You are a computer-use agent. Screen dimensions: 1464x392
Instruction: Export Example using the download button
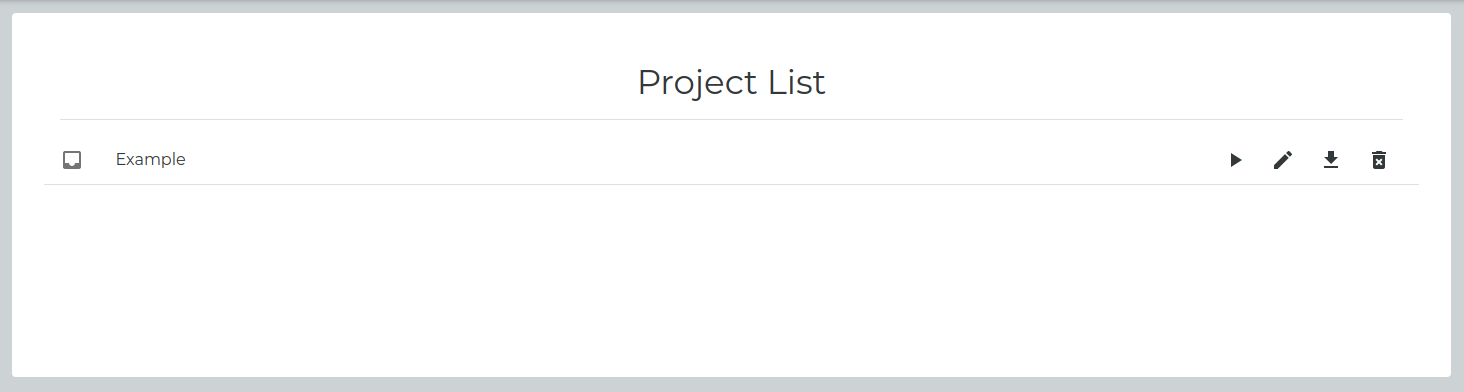pyautogui.click(x=1331, y=160)
